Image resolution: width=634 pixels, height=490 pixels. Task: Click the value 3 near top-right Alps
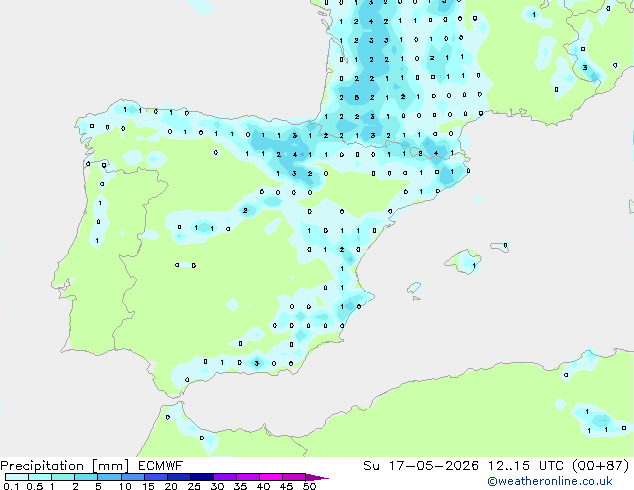click(x=585, y=68)
